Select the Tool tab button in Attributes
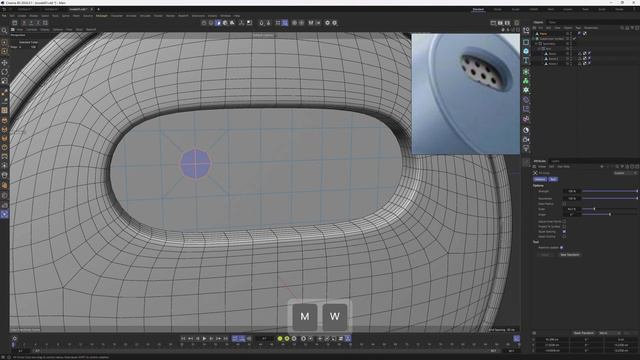Screen dimensions: 640x360 pyautogui.click(x=553, y=179)
